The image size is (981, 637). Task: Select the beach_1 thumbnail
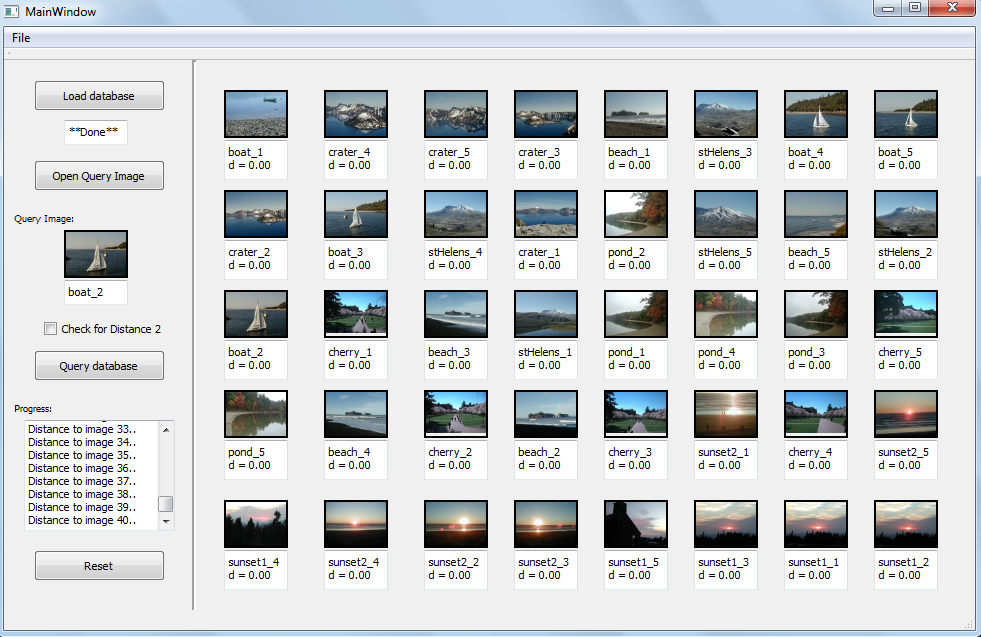(x=636, y=114)
